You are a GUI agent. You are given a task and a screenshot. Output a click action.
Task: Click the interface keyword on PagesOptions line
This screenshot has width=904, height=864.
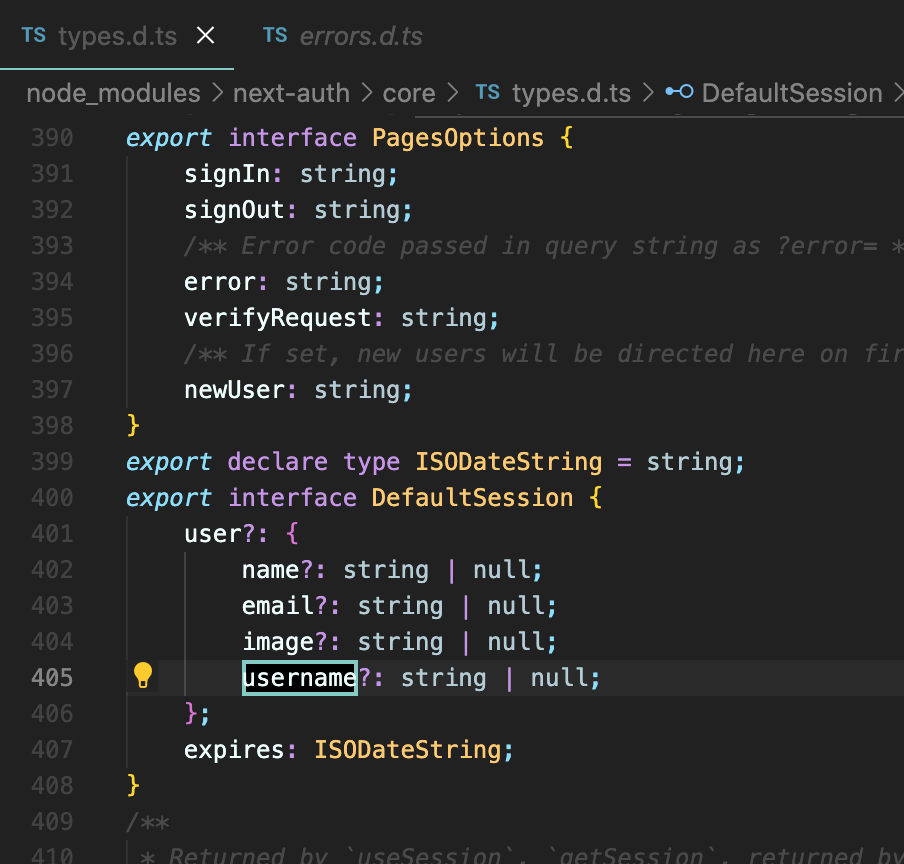click(x=292, y=137)
